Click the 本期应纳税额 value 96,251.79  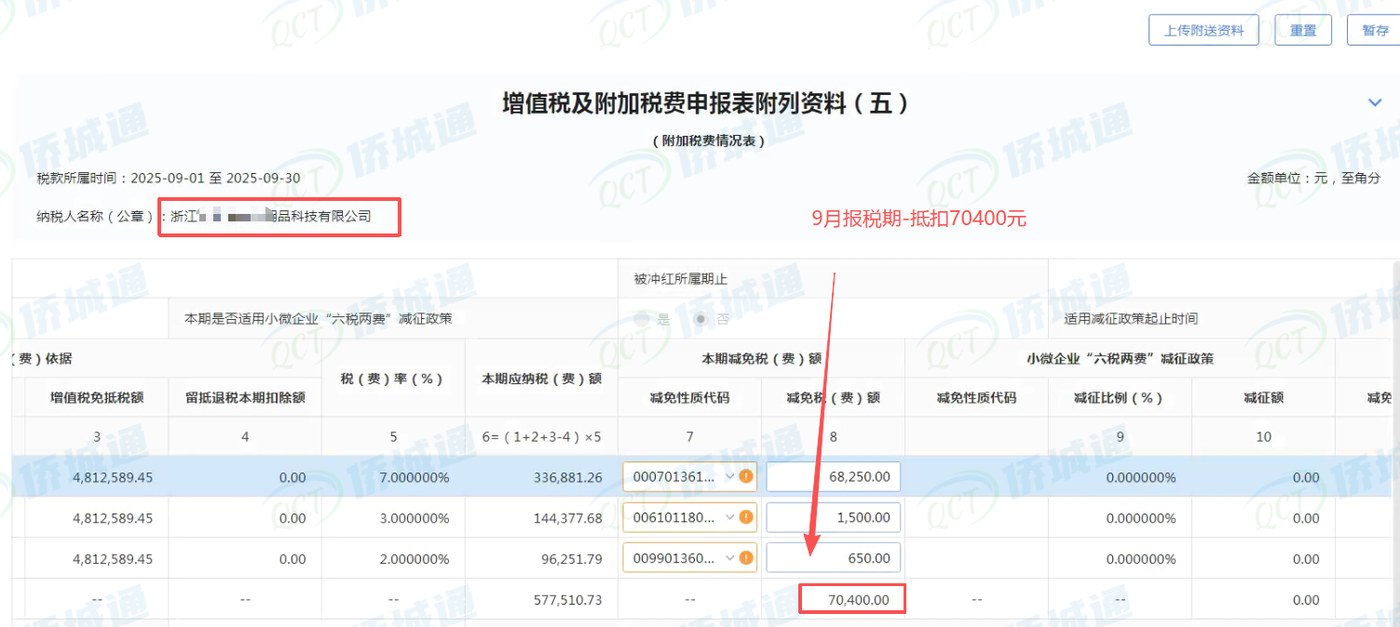(571, 559)
